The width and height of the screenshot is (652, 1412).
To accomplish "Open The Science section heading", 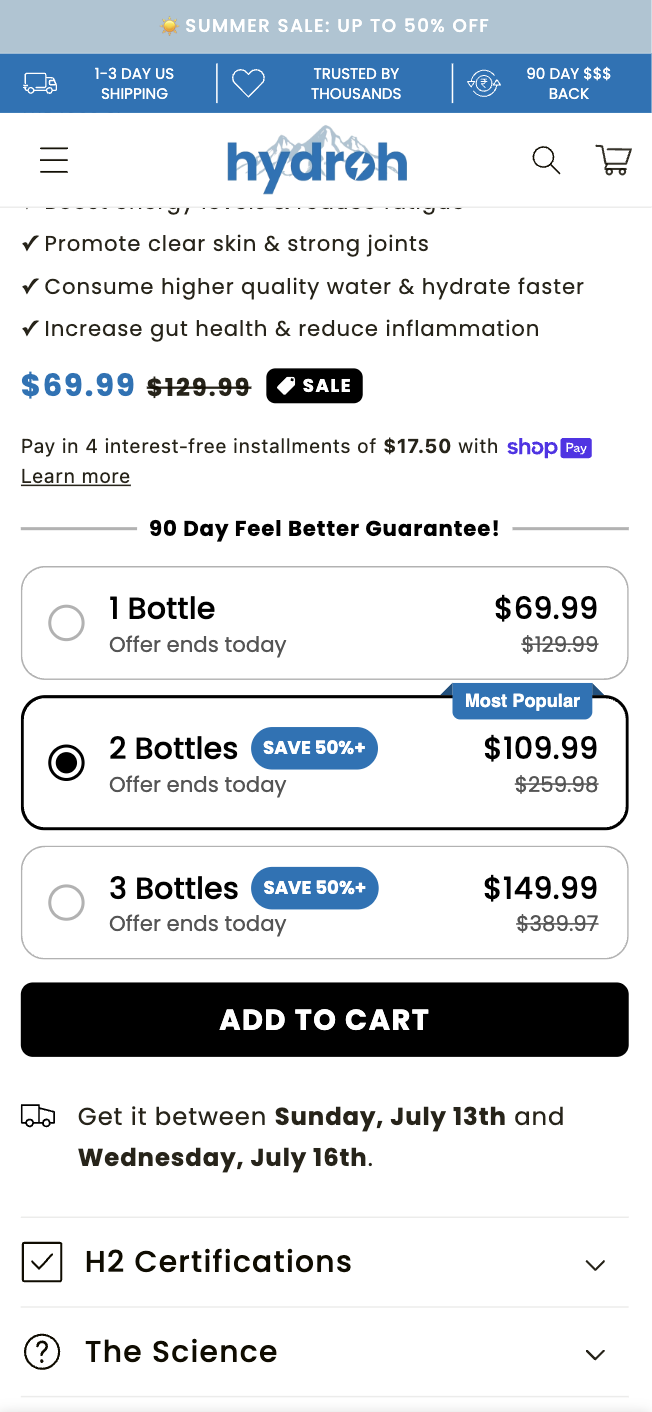I will pos(181,1352).
